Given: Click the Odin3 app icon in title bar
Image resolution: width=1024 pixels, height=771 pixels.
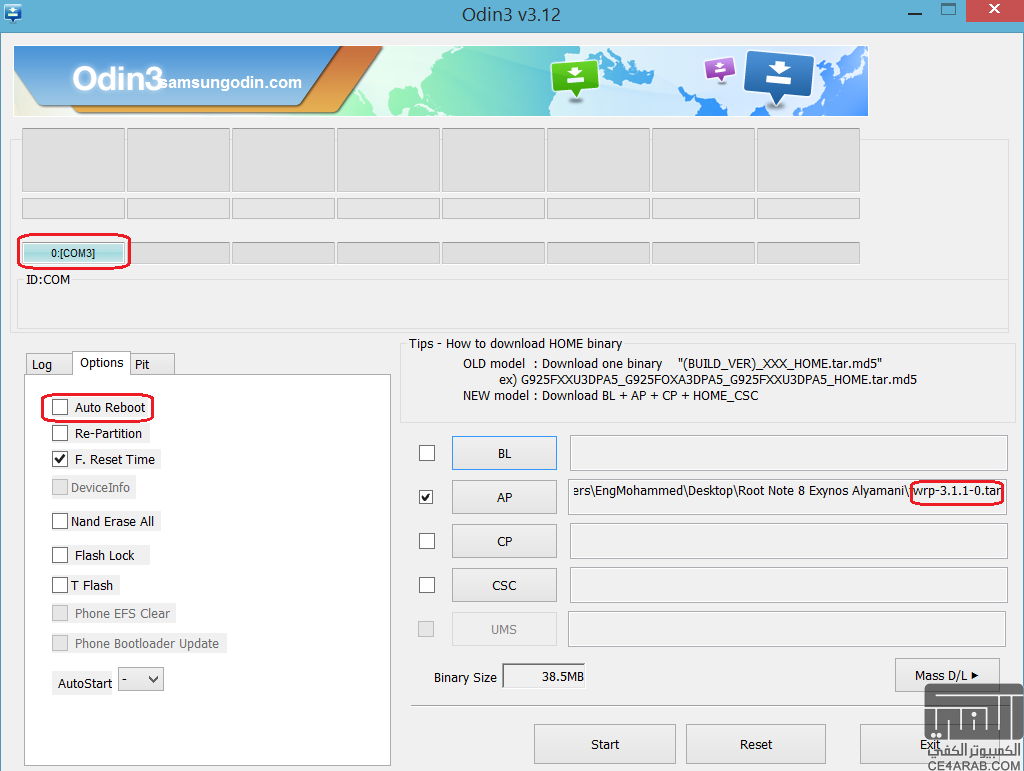Looking at the screenshot, I should 12,12.
